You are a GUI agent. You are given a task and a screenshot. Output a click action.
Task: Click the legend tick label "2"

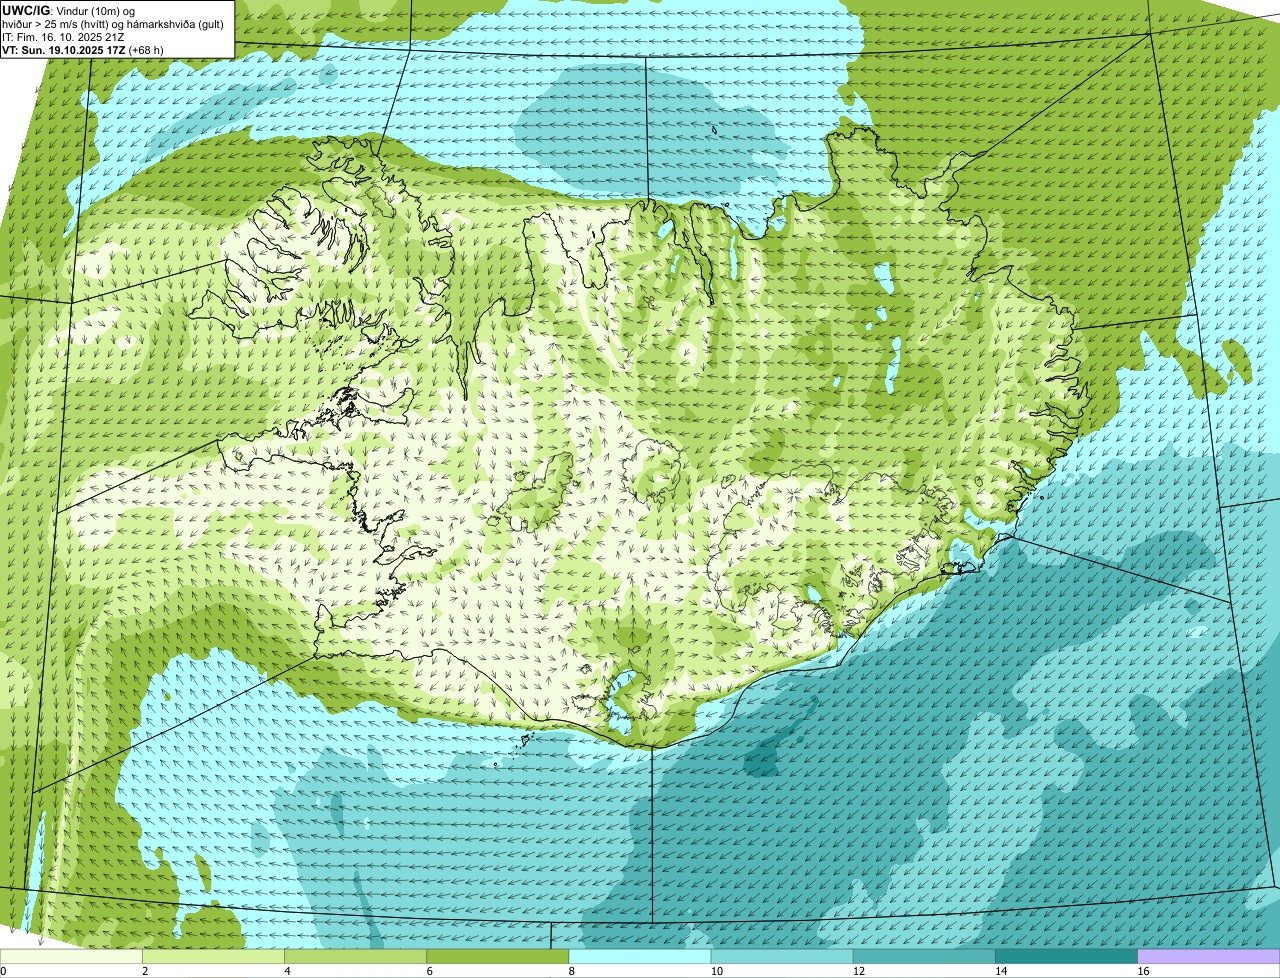coord(145,971)
